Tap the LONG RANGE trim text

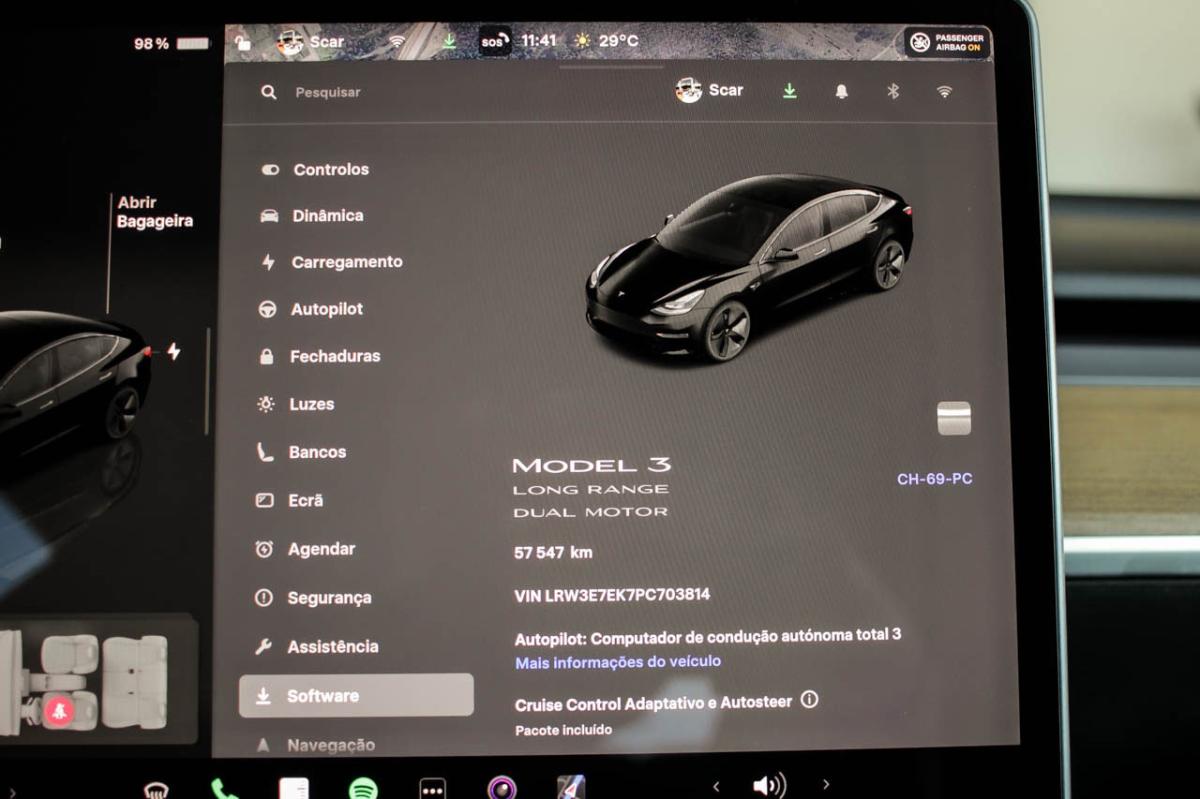coord(590,489)
